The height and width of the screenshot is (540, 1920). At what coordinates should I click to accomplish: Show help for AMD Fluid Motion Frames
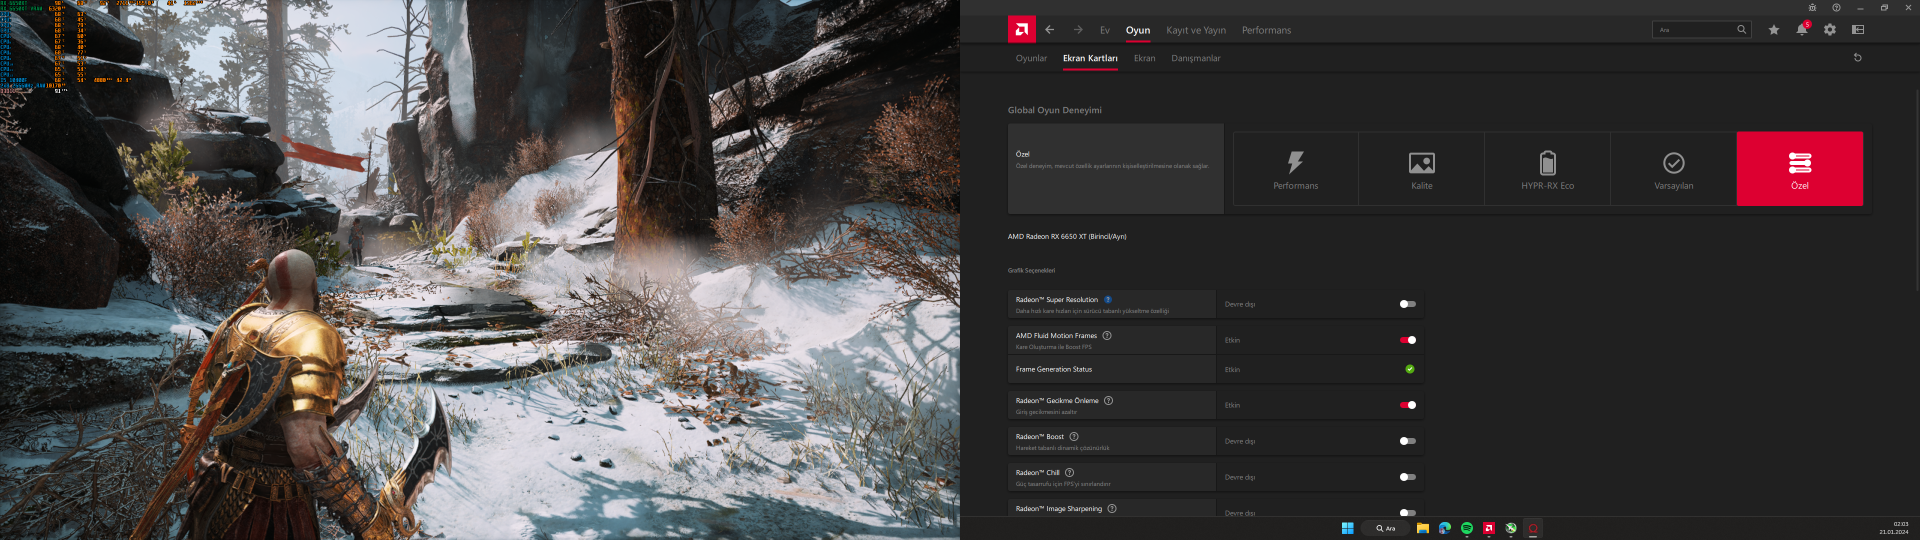pyautogui.click(x=1107, y=335)
